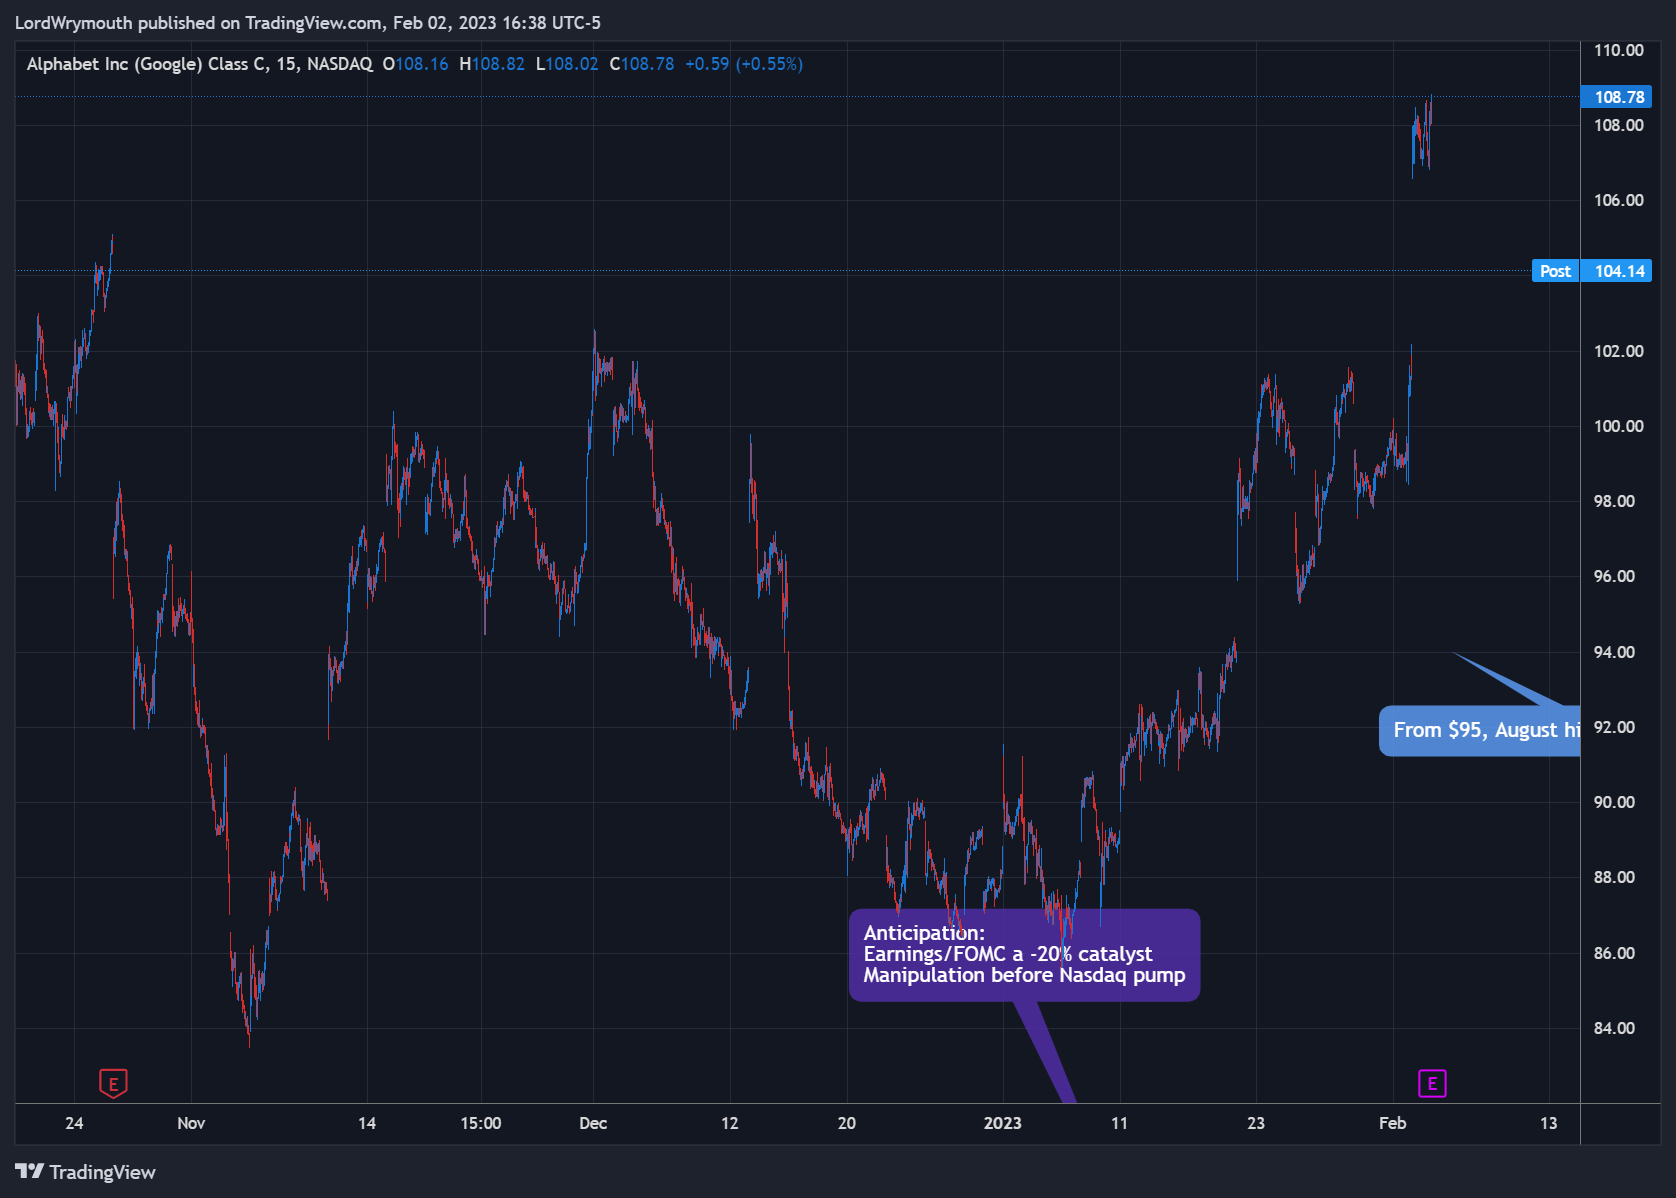Click the Alphabet Inc (Google) Class C symbol title
Screen dimensions: 1676x1198
(x=199, y=64)
